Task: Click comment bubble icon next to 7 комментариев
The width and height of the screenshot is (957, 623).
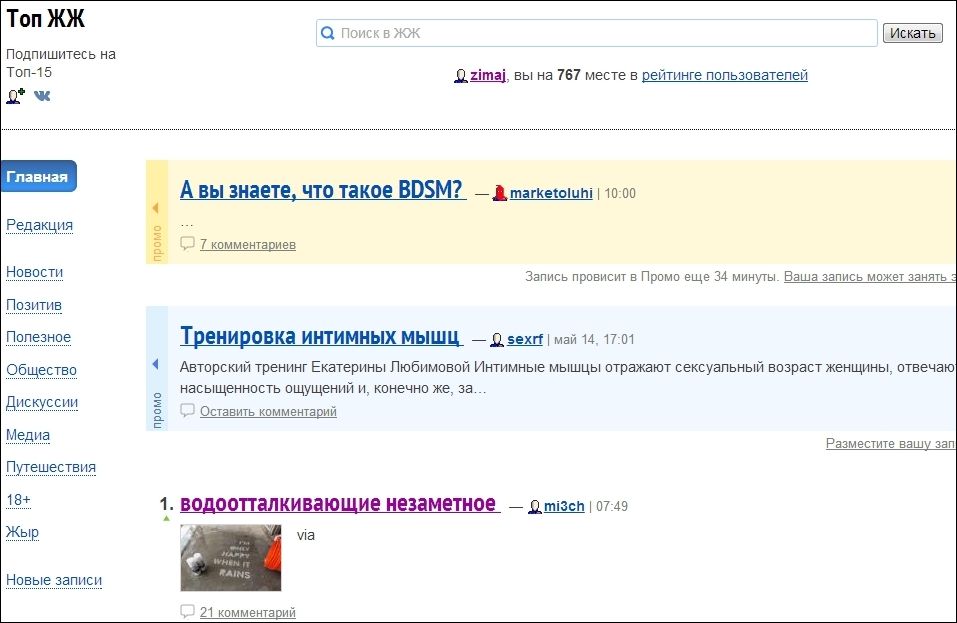Action: pyautogui.click(x=187, y=243)
